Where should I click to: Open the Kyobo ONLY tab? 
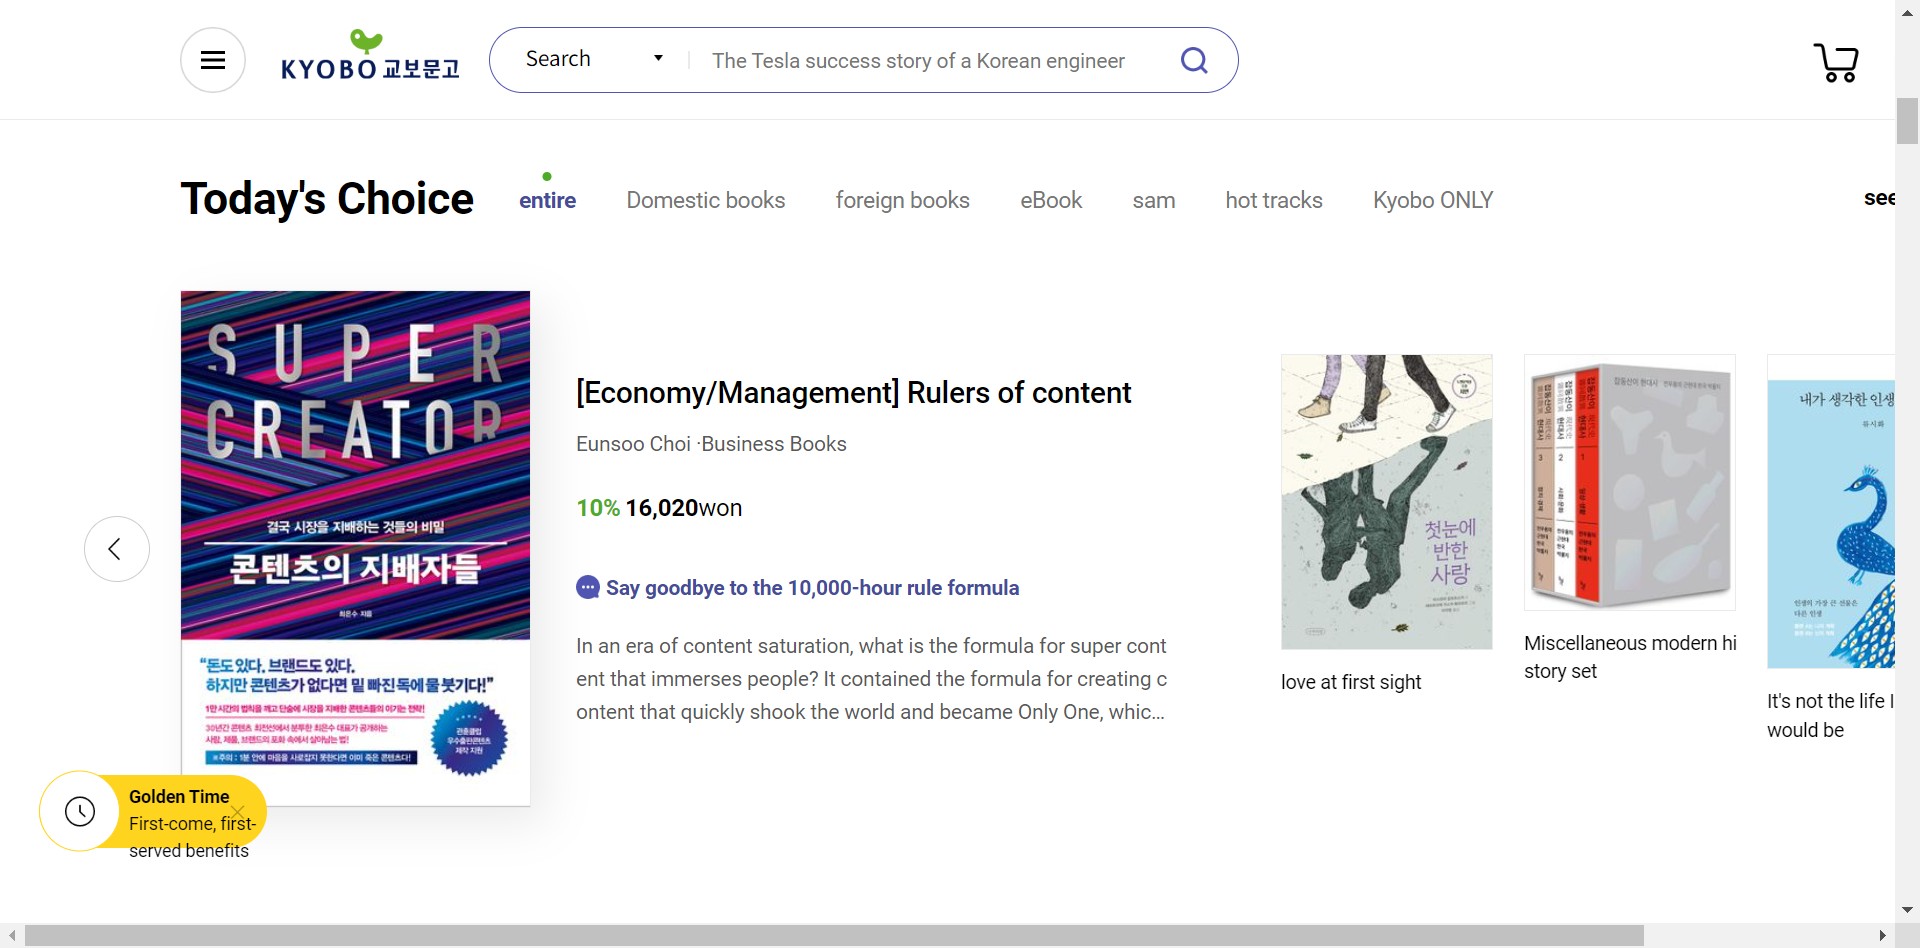pyautogui.click(x=1432, y=200)
